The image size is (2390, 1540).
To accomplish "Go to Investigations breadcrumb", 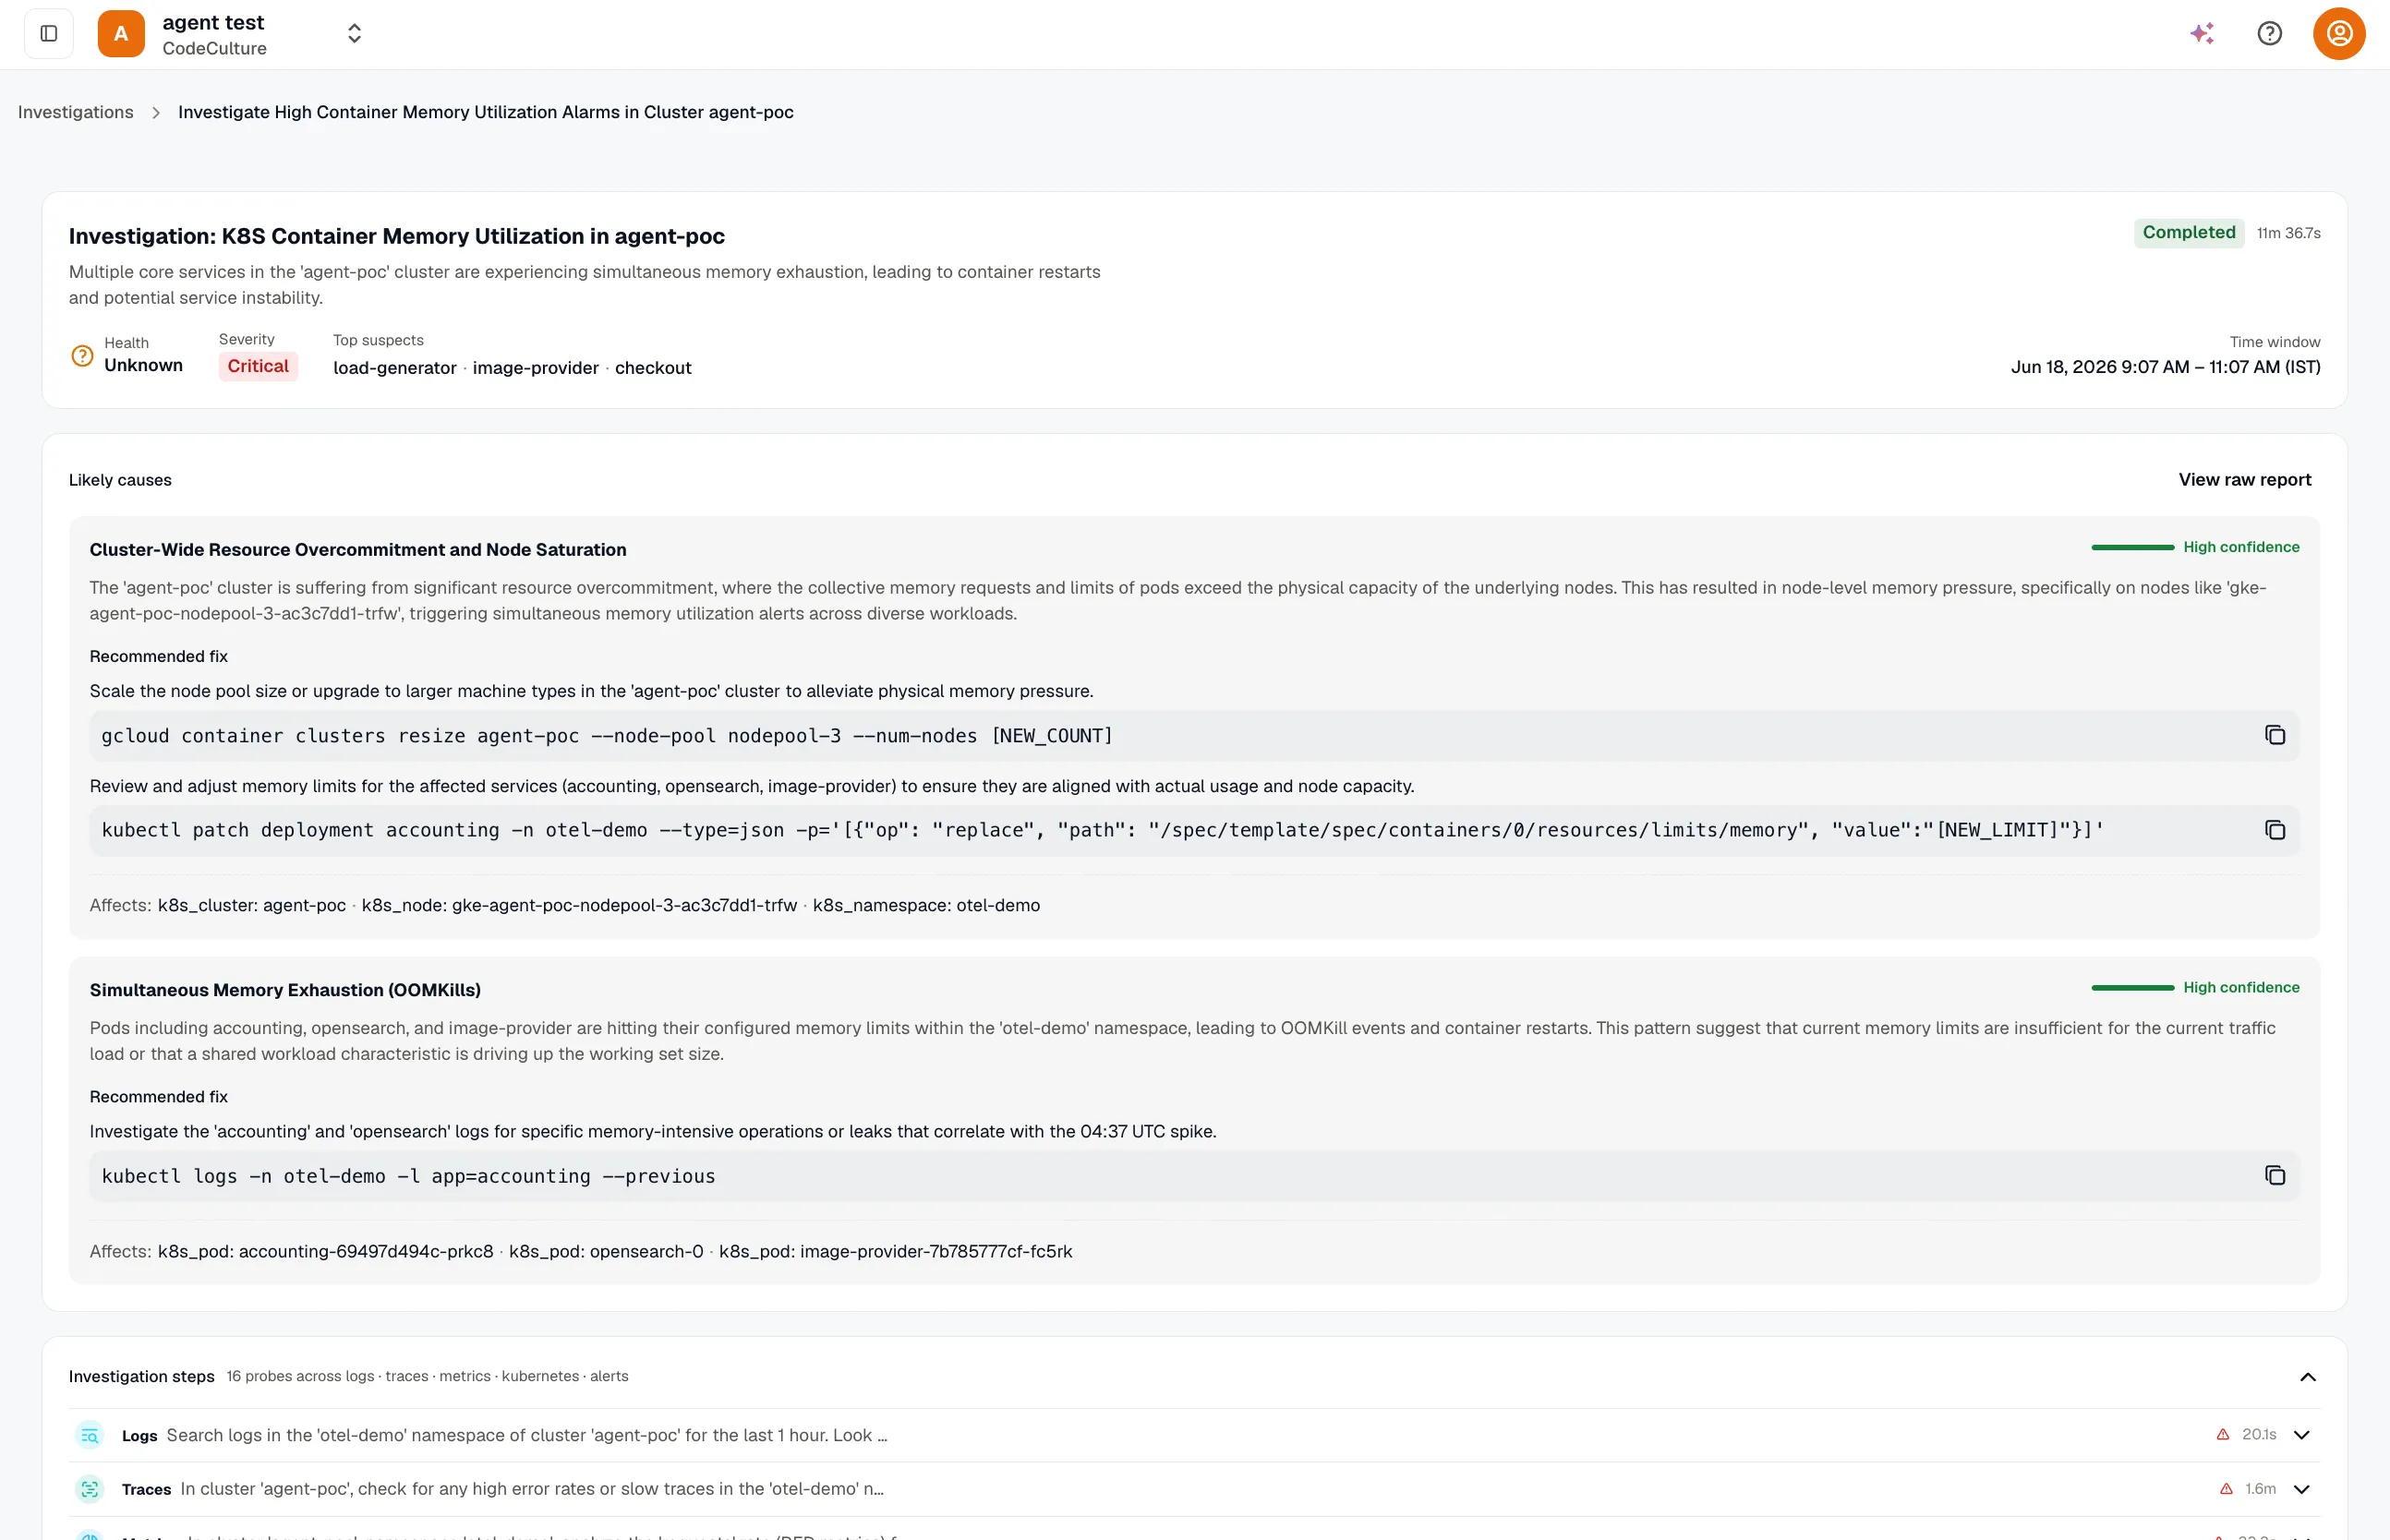I will tap(75, 112).
